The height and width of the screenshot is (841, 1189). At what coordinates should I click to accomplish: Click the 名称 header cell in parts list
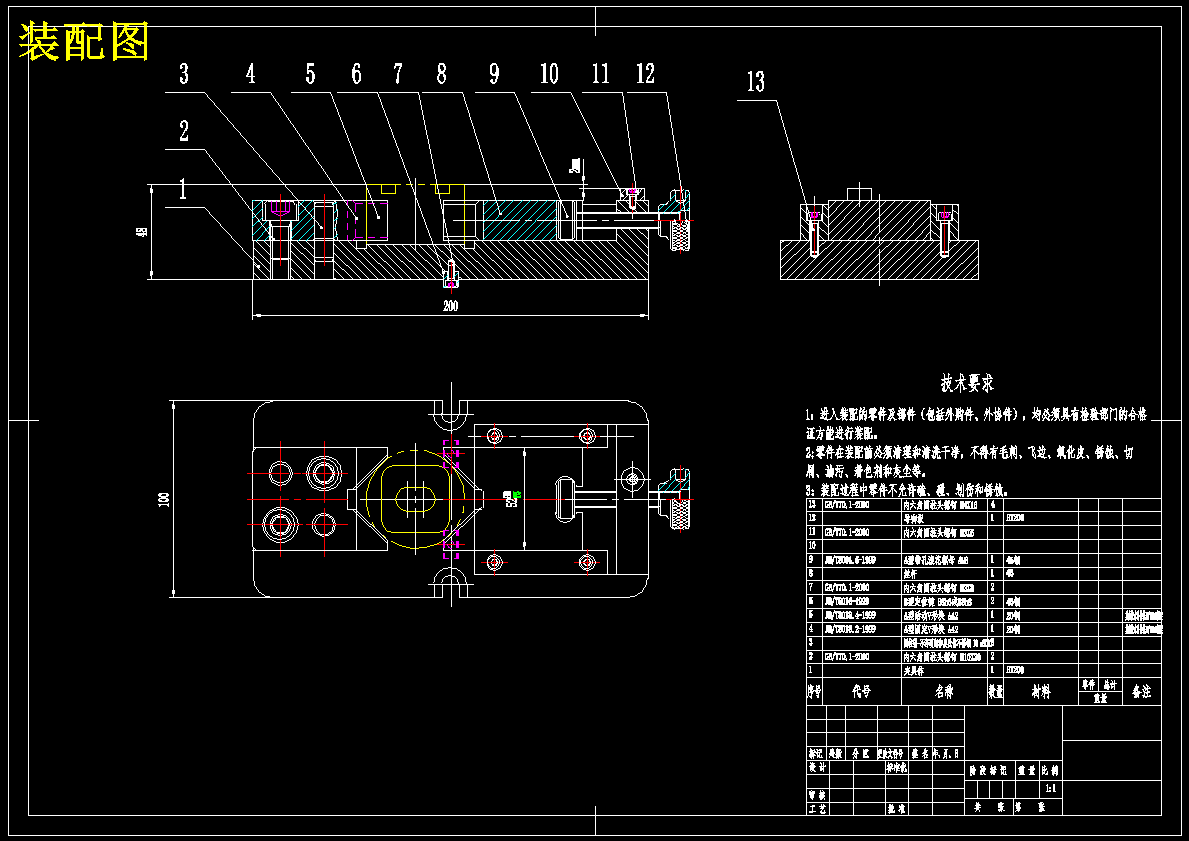tap(944, 692)
